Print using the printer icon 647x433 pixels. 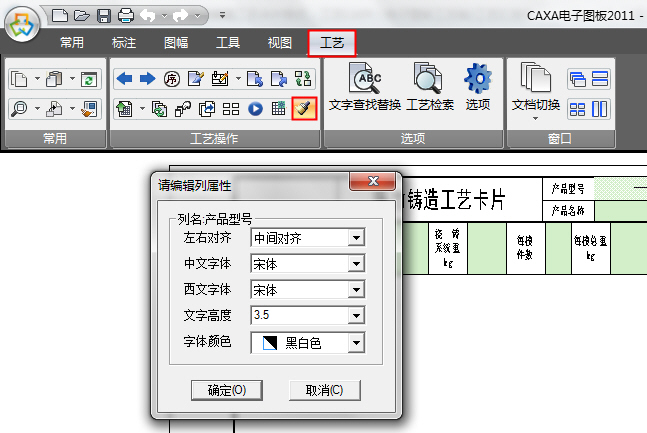[125, 16]
